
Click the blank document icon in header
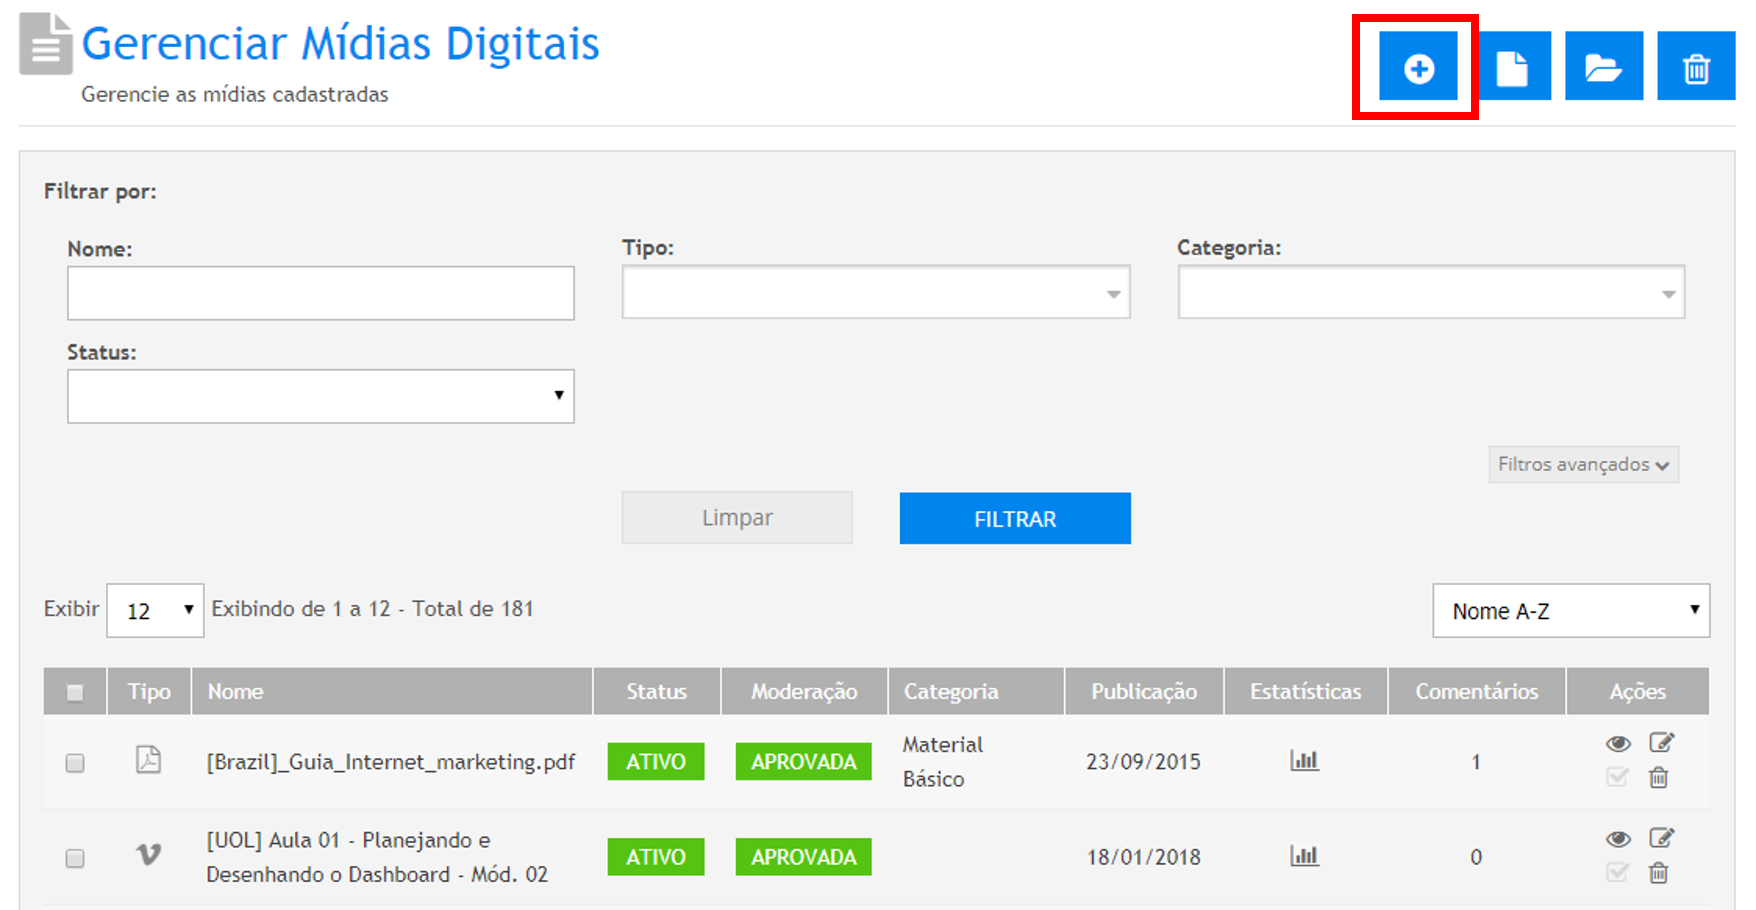click(1511, 67)
